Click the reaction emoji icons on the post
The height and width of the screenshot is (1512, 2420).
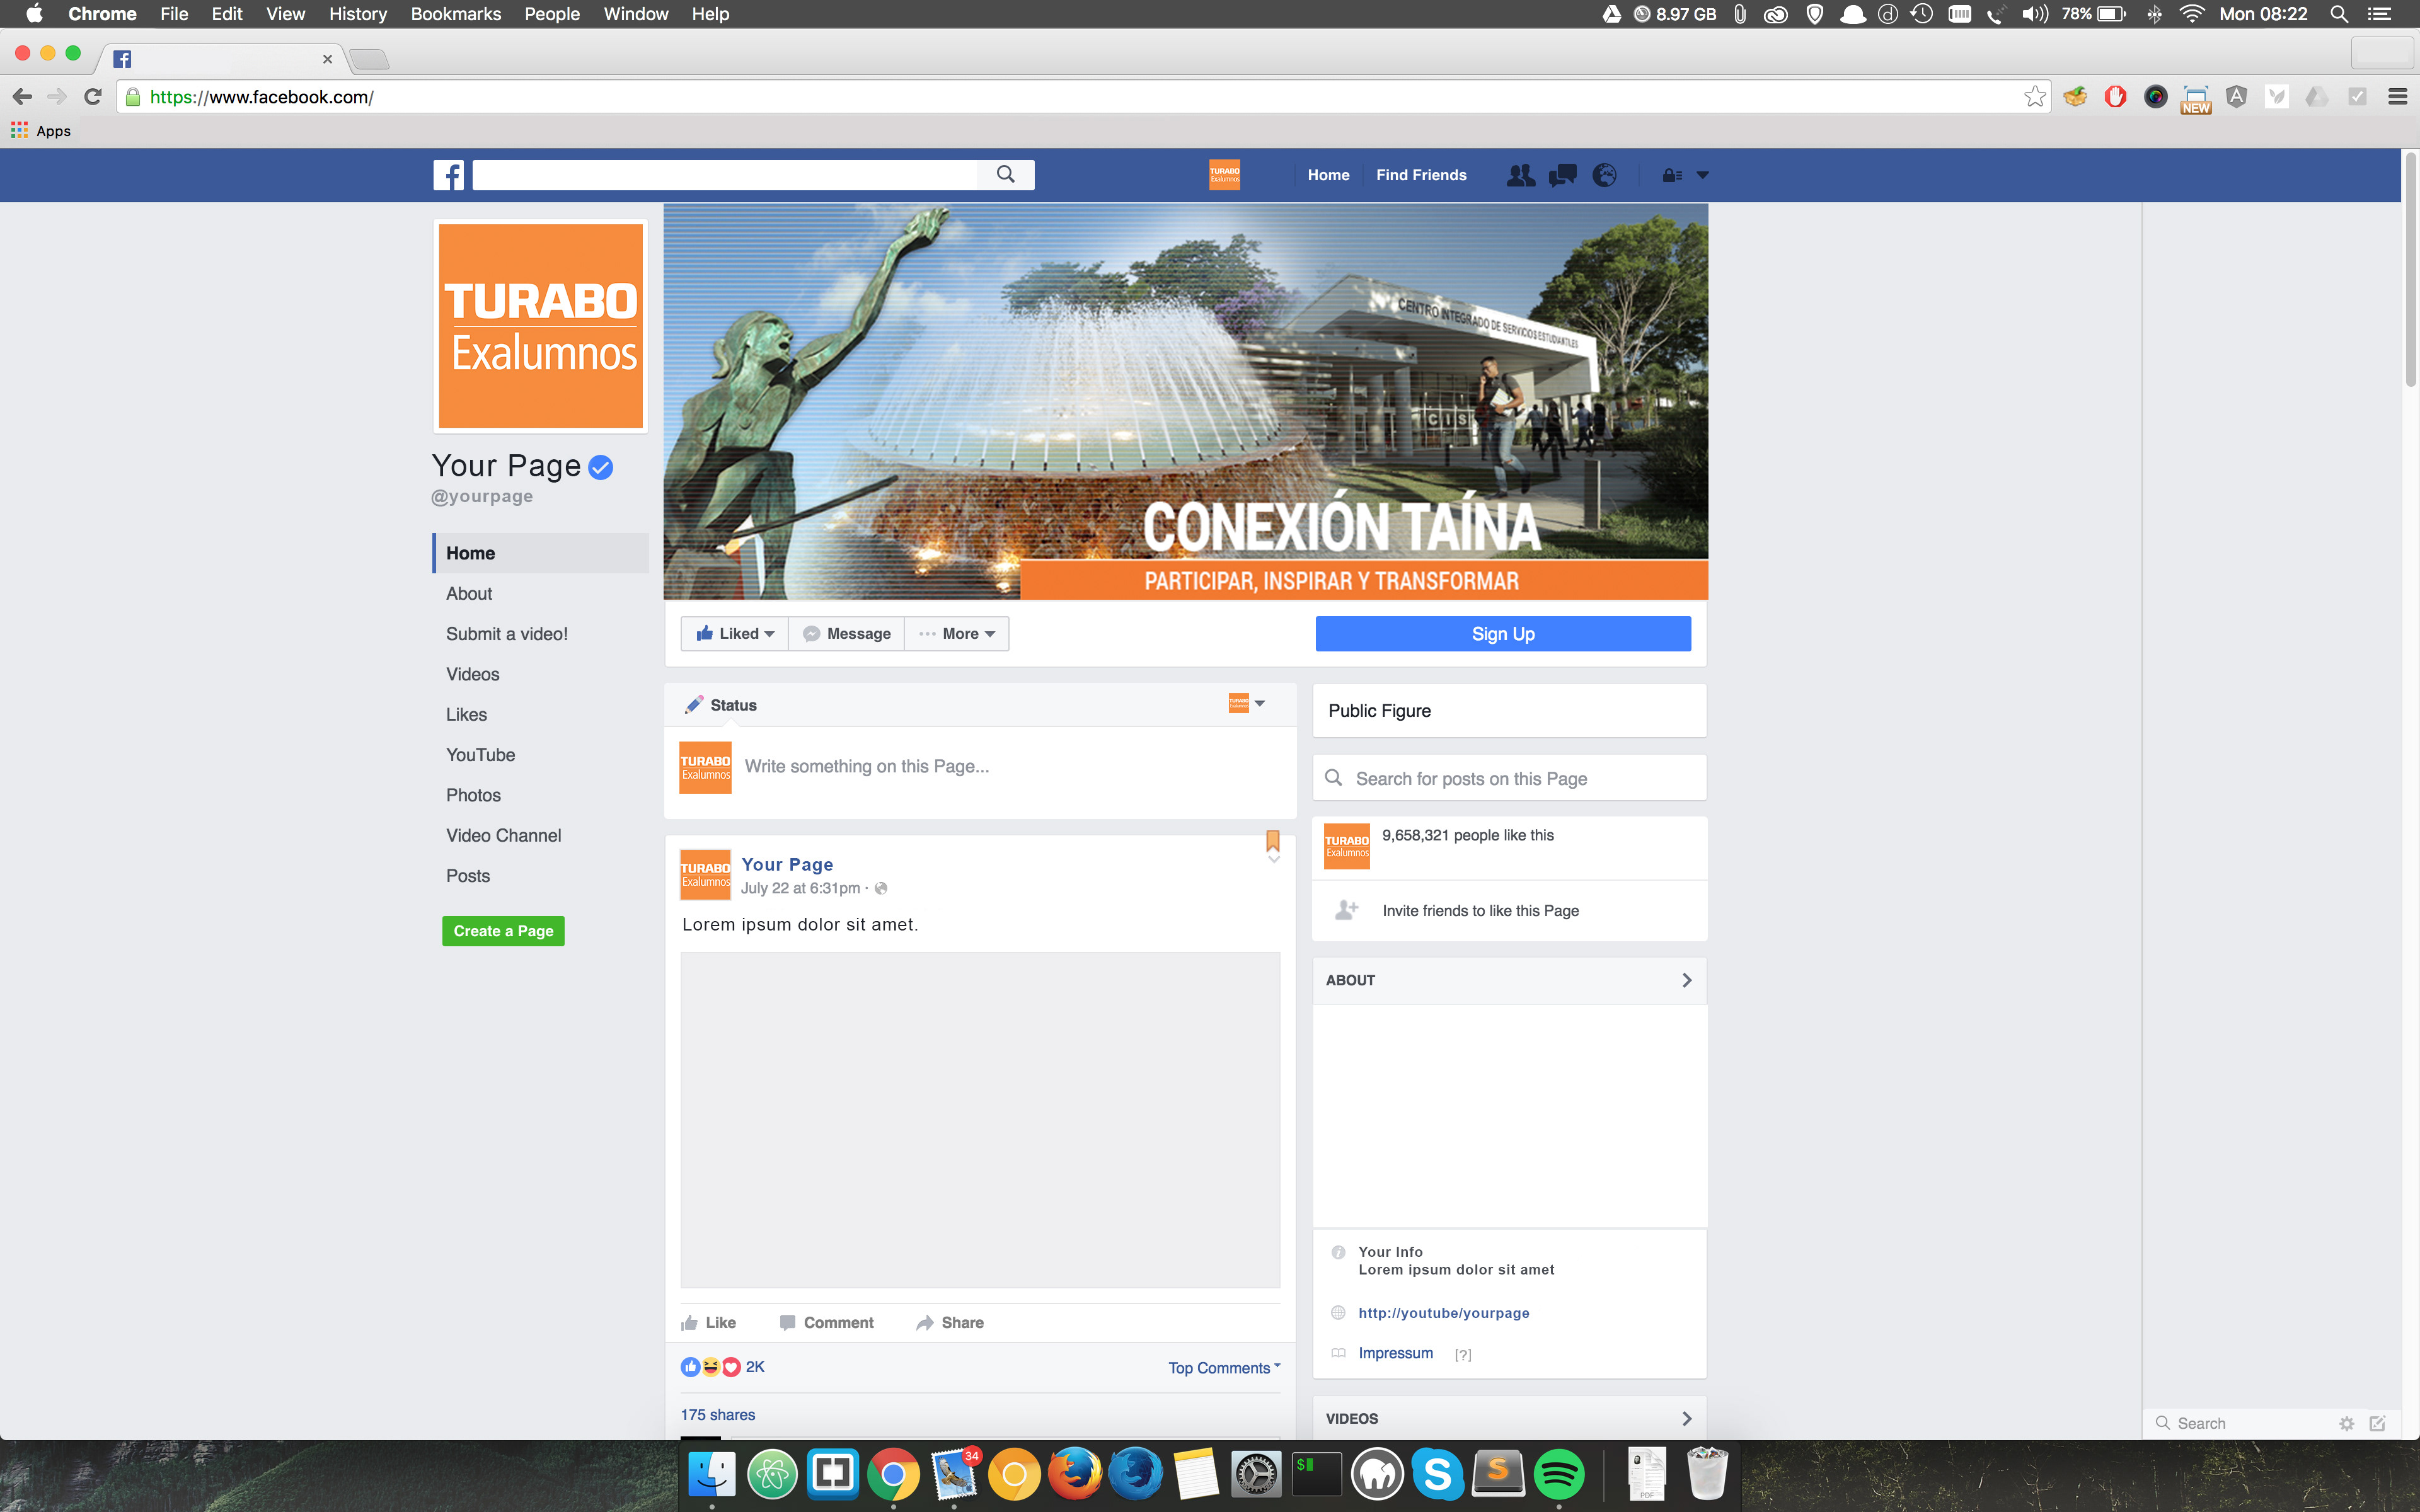(x=711, y=1367)
